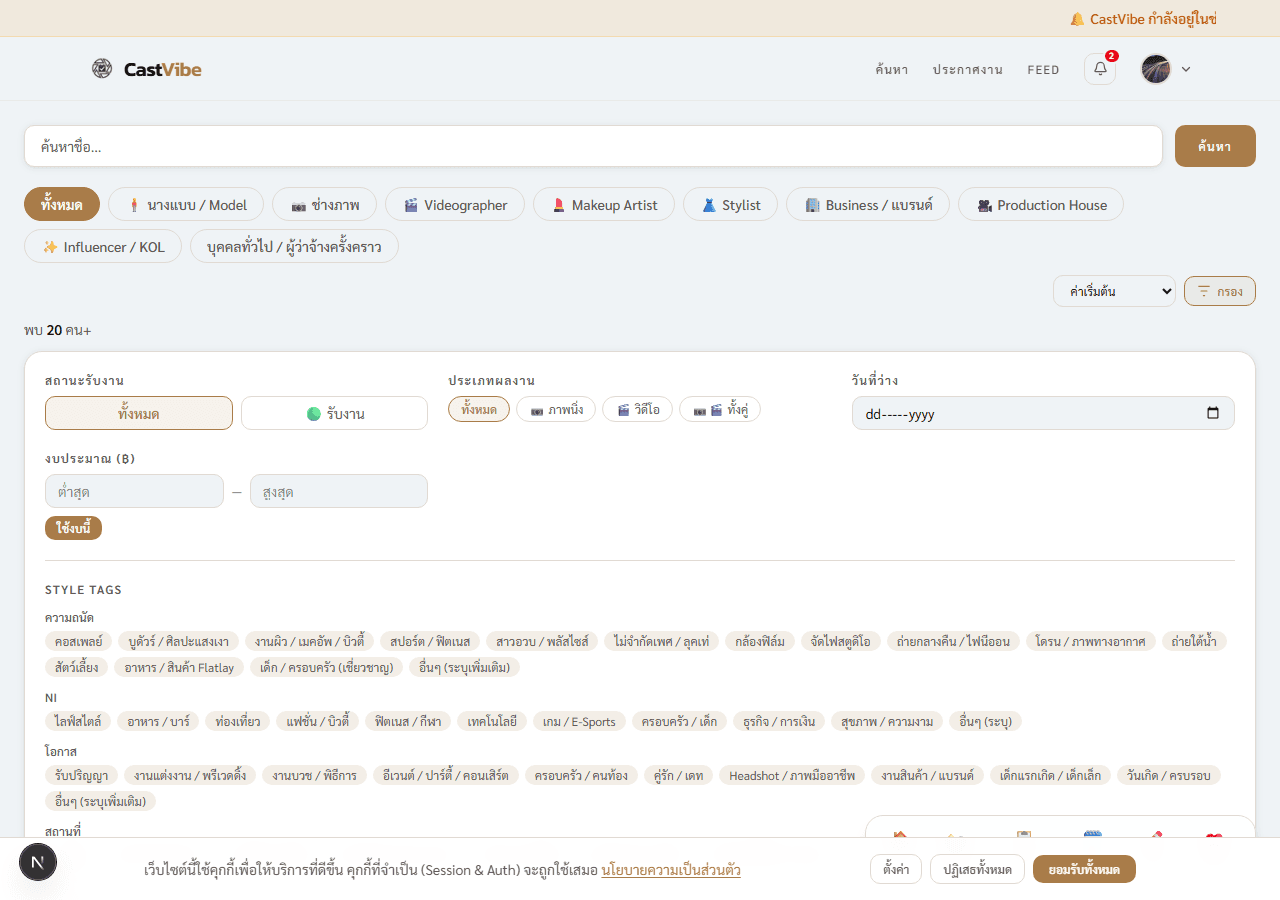Click ยอมรับทั้งหมด cookie button

coord(1084,869)
